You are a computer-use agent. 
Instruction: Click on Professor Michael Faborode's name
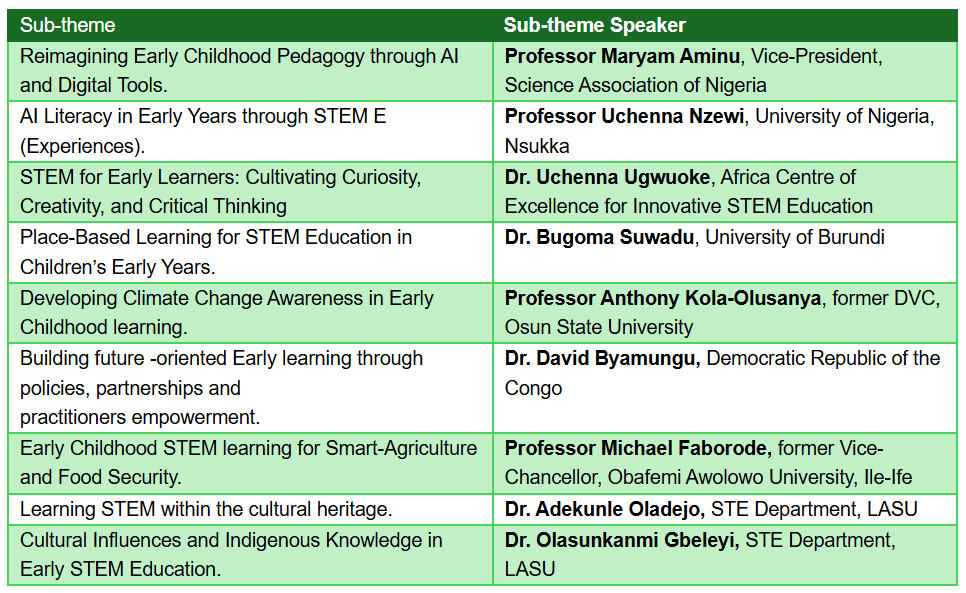pyautogui.click(x=636, y=449)
